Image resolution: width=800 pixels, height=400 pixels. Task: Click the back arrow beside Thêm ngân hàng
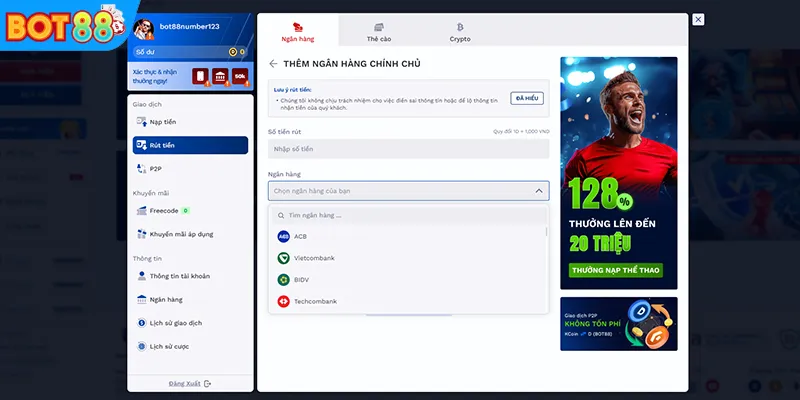(x=273, y=63)
